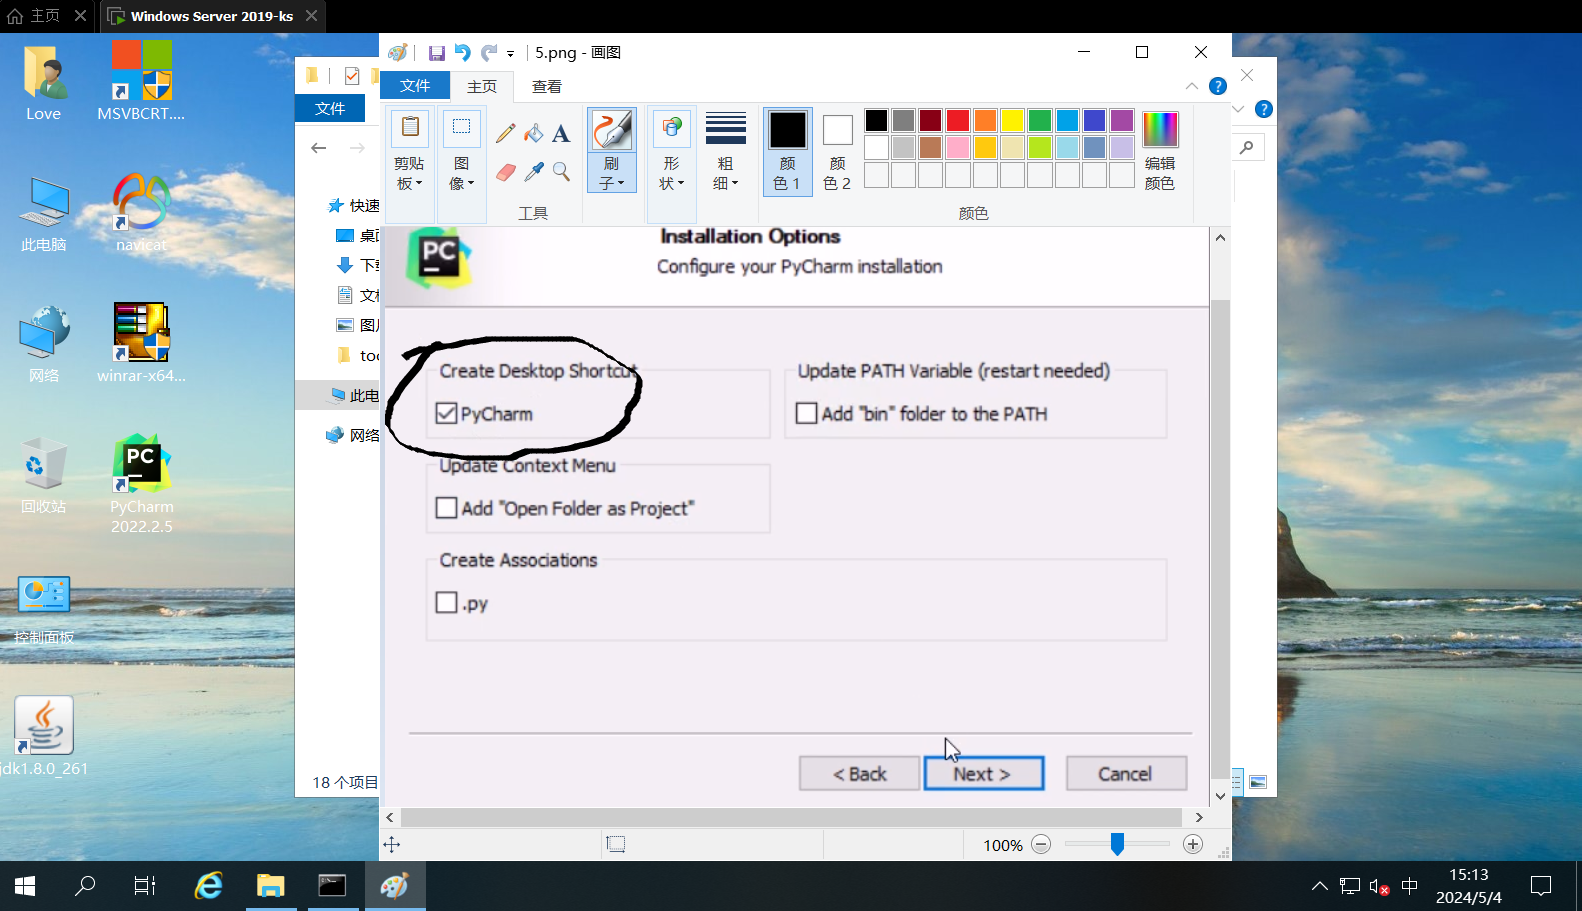Click the Network item in Explorer sidebar
This screenshot has height=911, width=1582.
click(353, 435)
